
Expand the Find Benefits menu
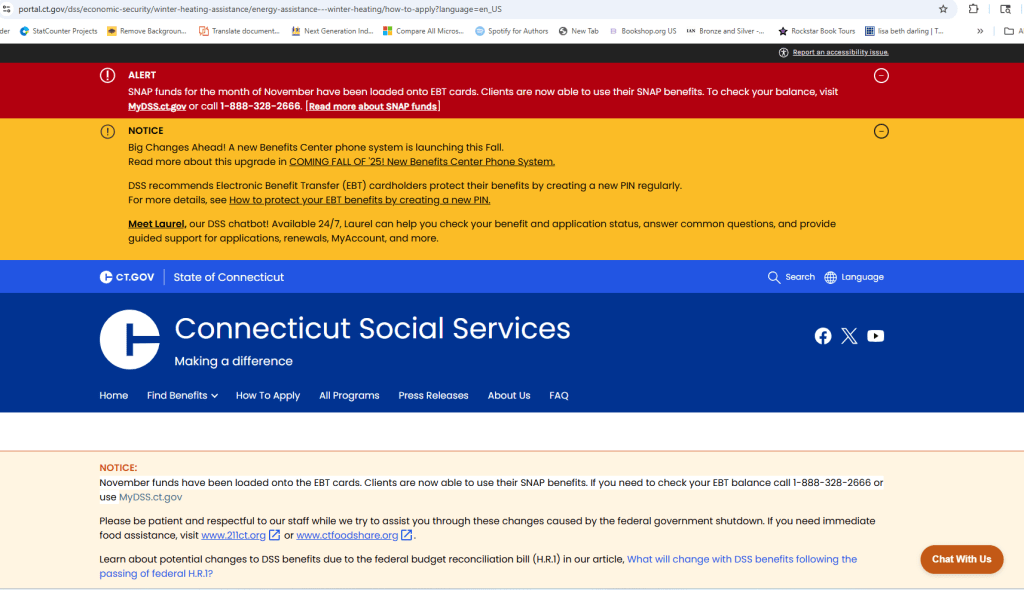click(182, 396)
